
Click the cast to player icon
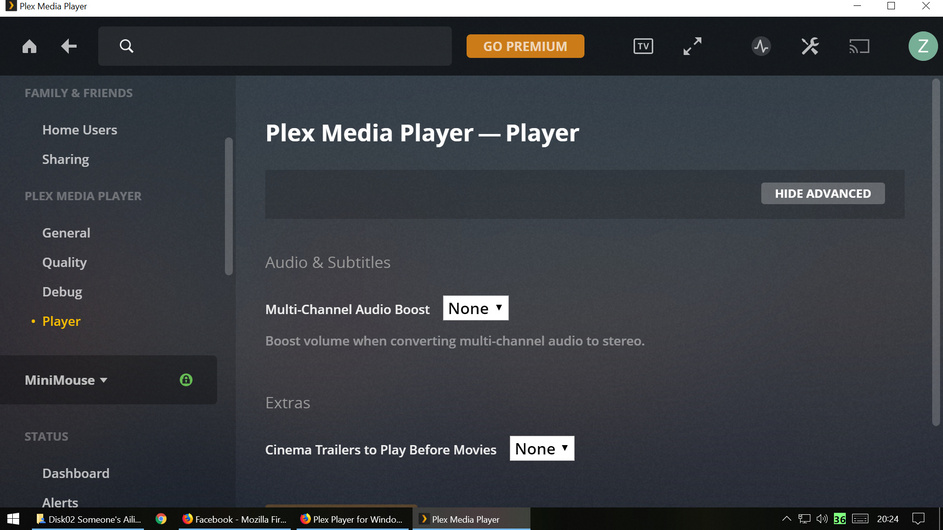(859, 46)
